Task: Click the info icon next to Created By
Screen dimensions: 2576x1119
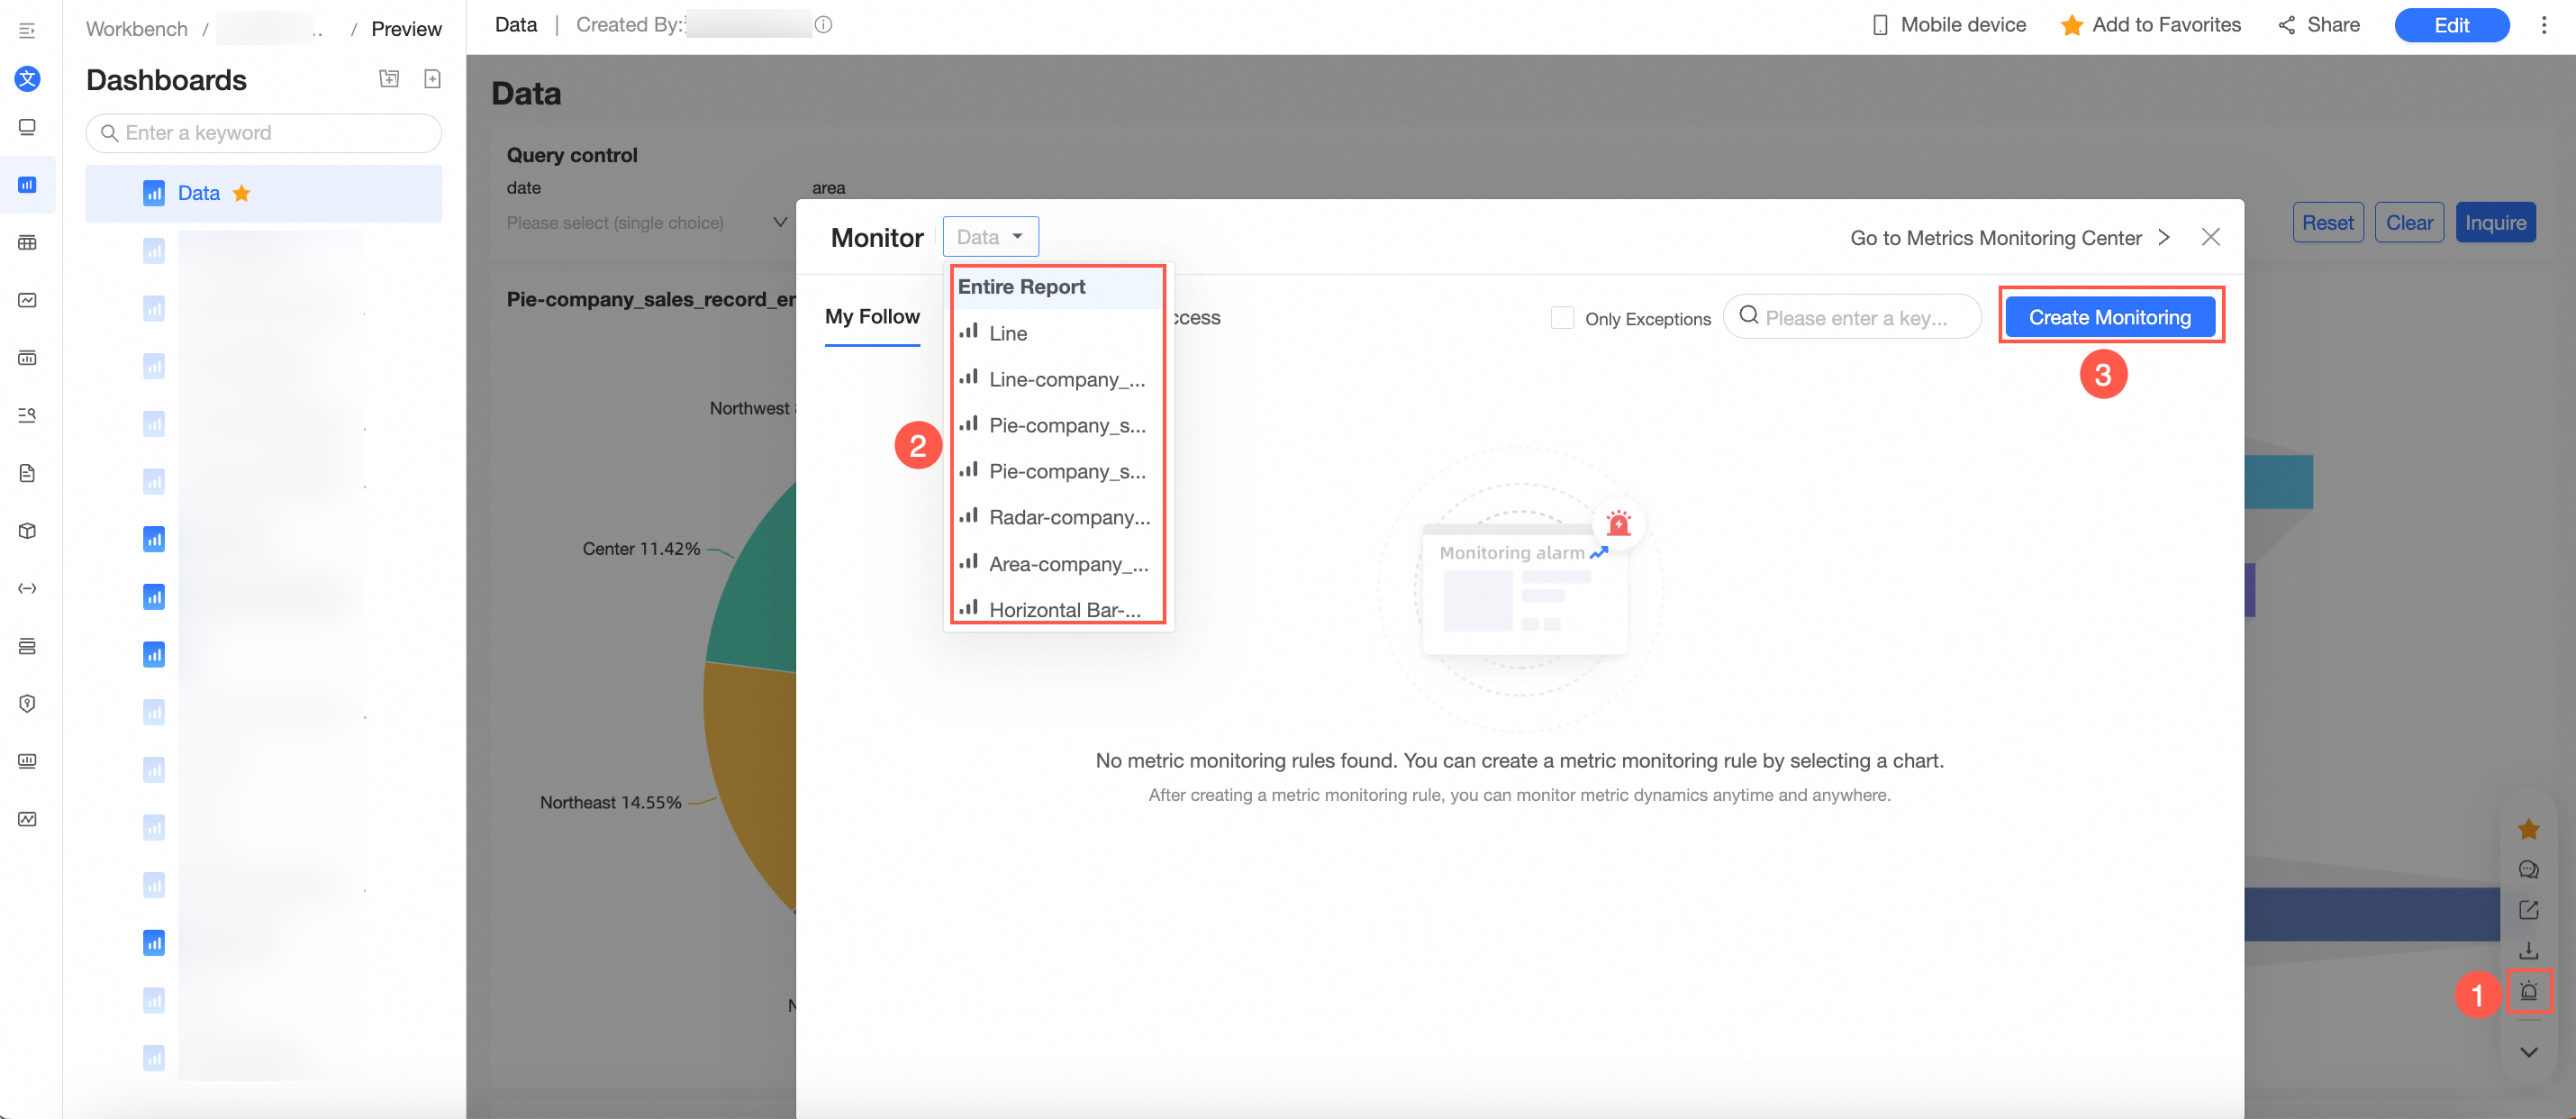Action: pos(823,25)
